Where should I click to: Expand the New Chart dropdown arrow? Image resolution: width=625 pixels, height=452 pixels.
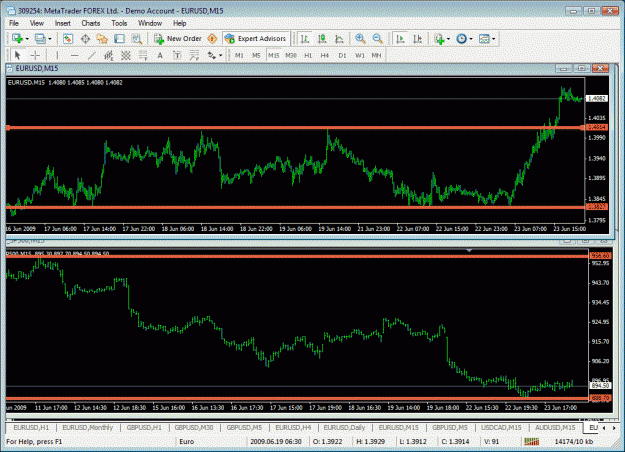pyautogui.click(x=27, y=39)
